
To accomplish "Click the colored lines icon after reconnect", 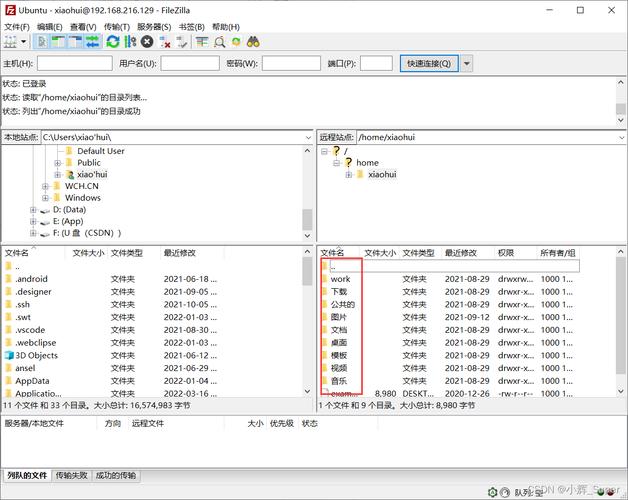I will pos(202,42).
